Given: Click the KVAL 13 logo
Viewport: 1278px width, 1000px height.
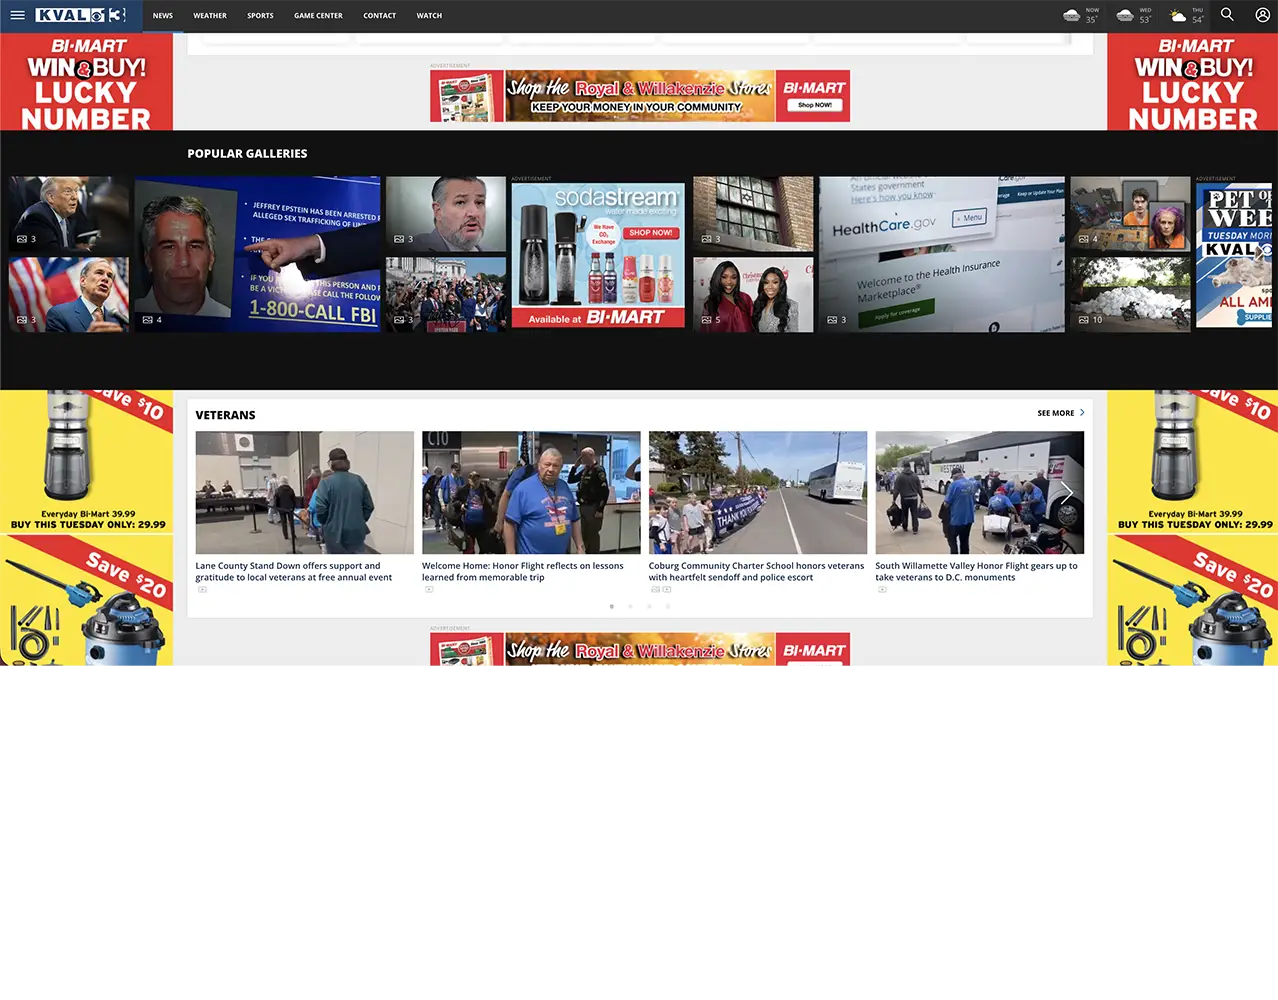Looking at the screenshot, I should tap(81, 15).
